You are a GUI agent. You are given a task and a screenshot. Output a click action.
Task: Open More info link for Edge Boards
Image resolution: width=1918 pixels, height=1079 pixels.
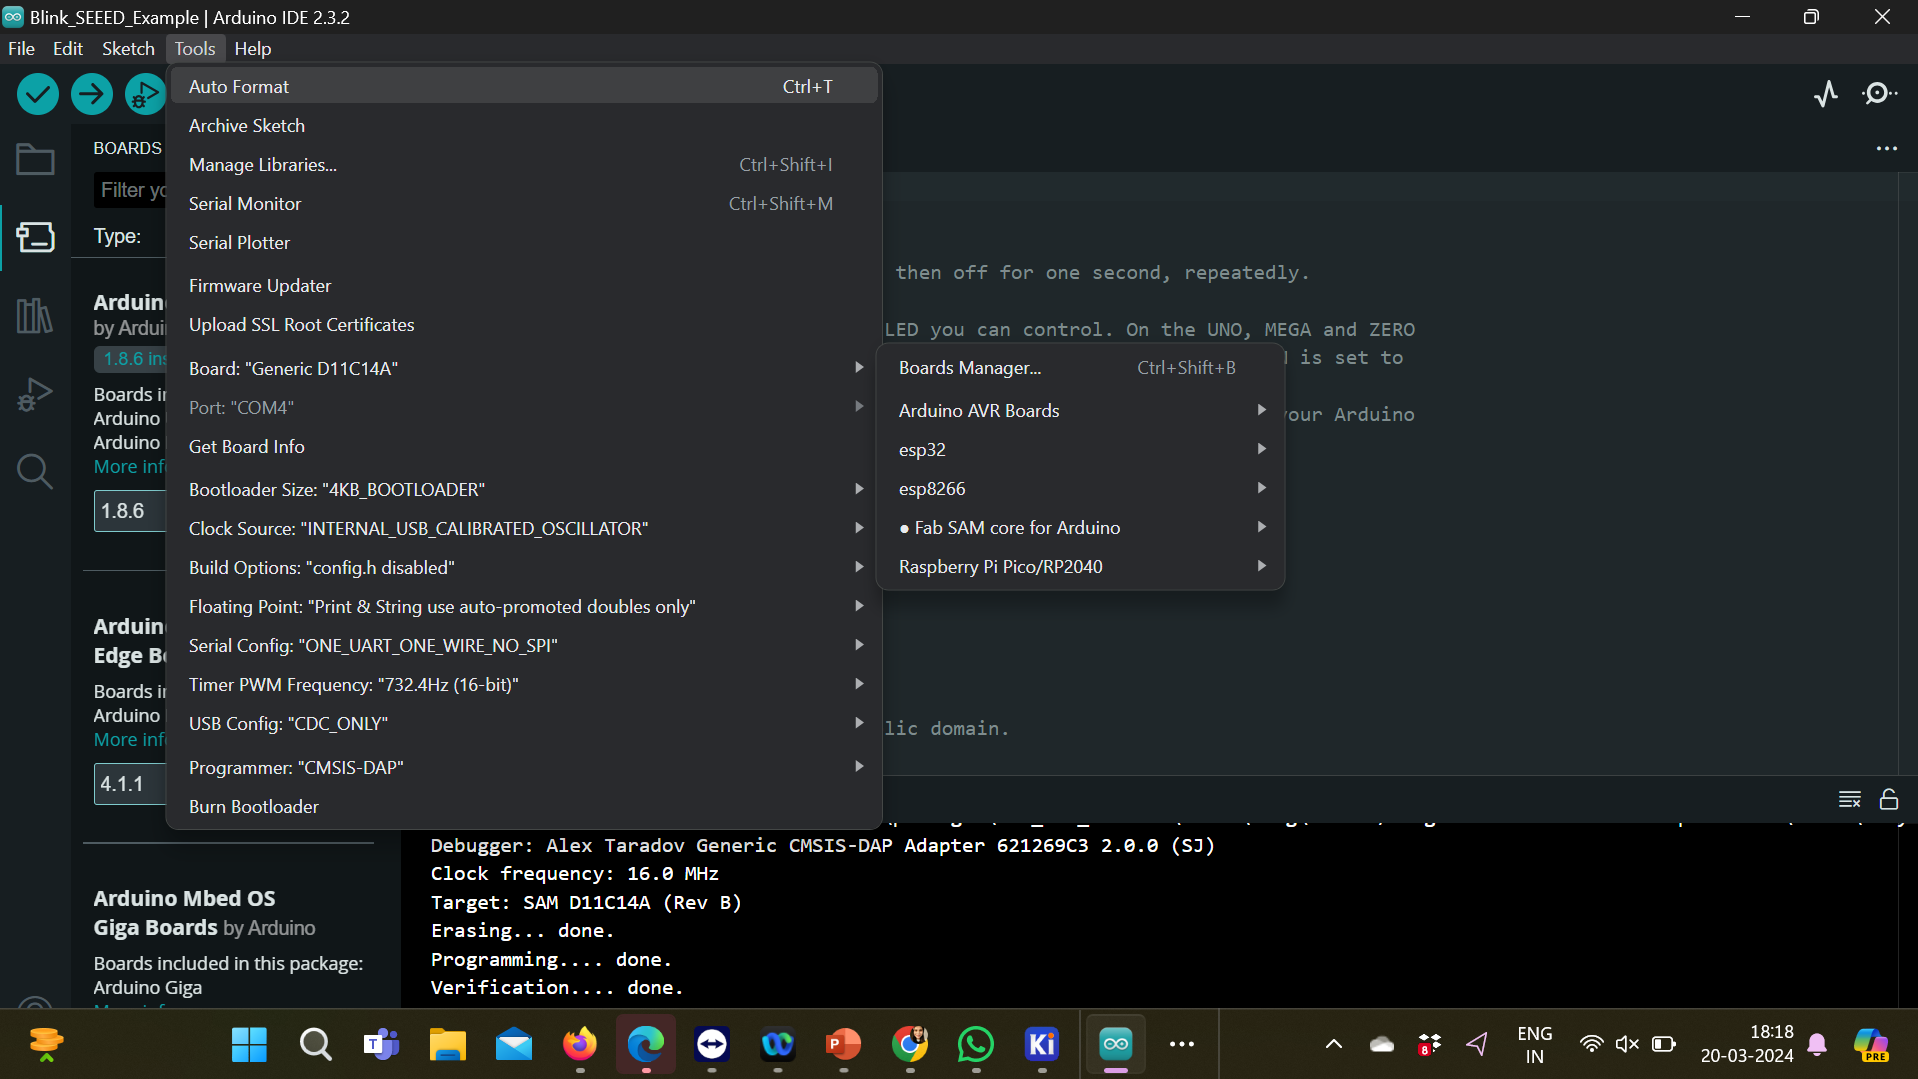(x=129, y=739)
